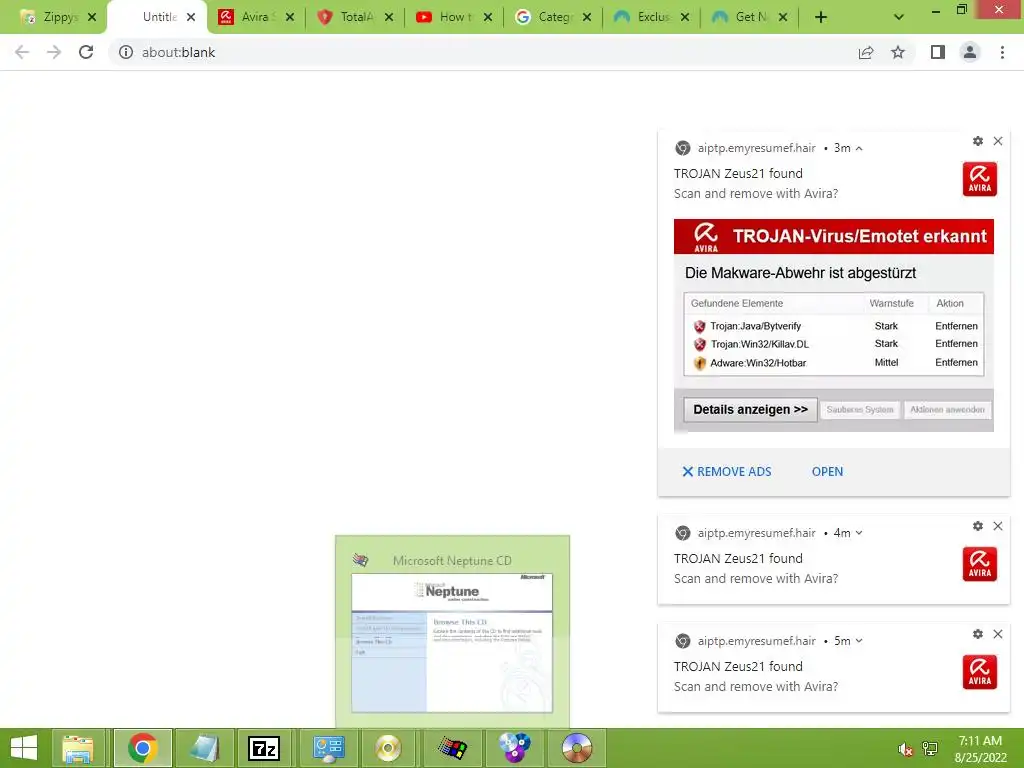The height and width of the screenshot is (768, 1024).
Task: Close the Get N tab
Action: 783,17
